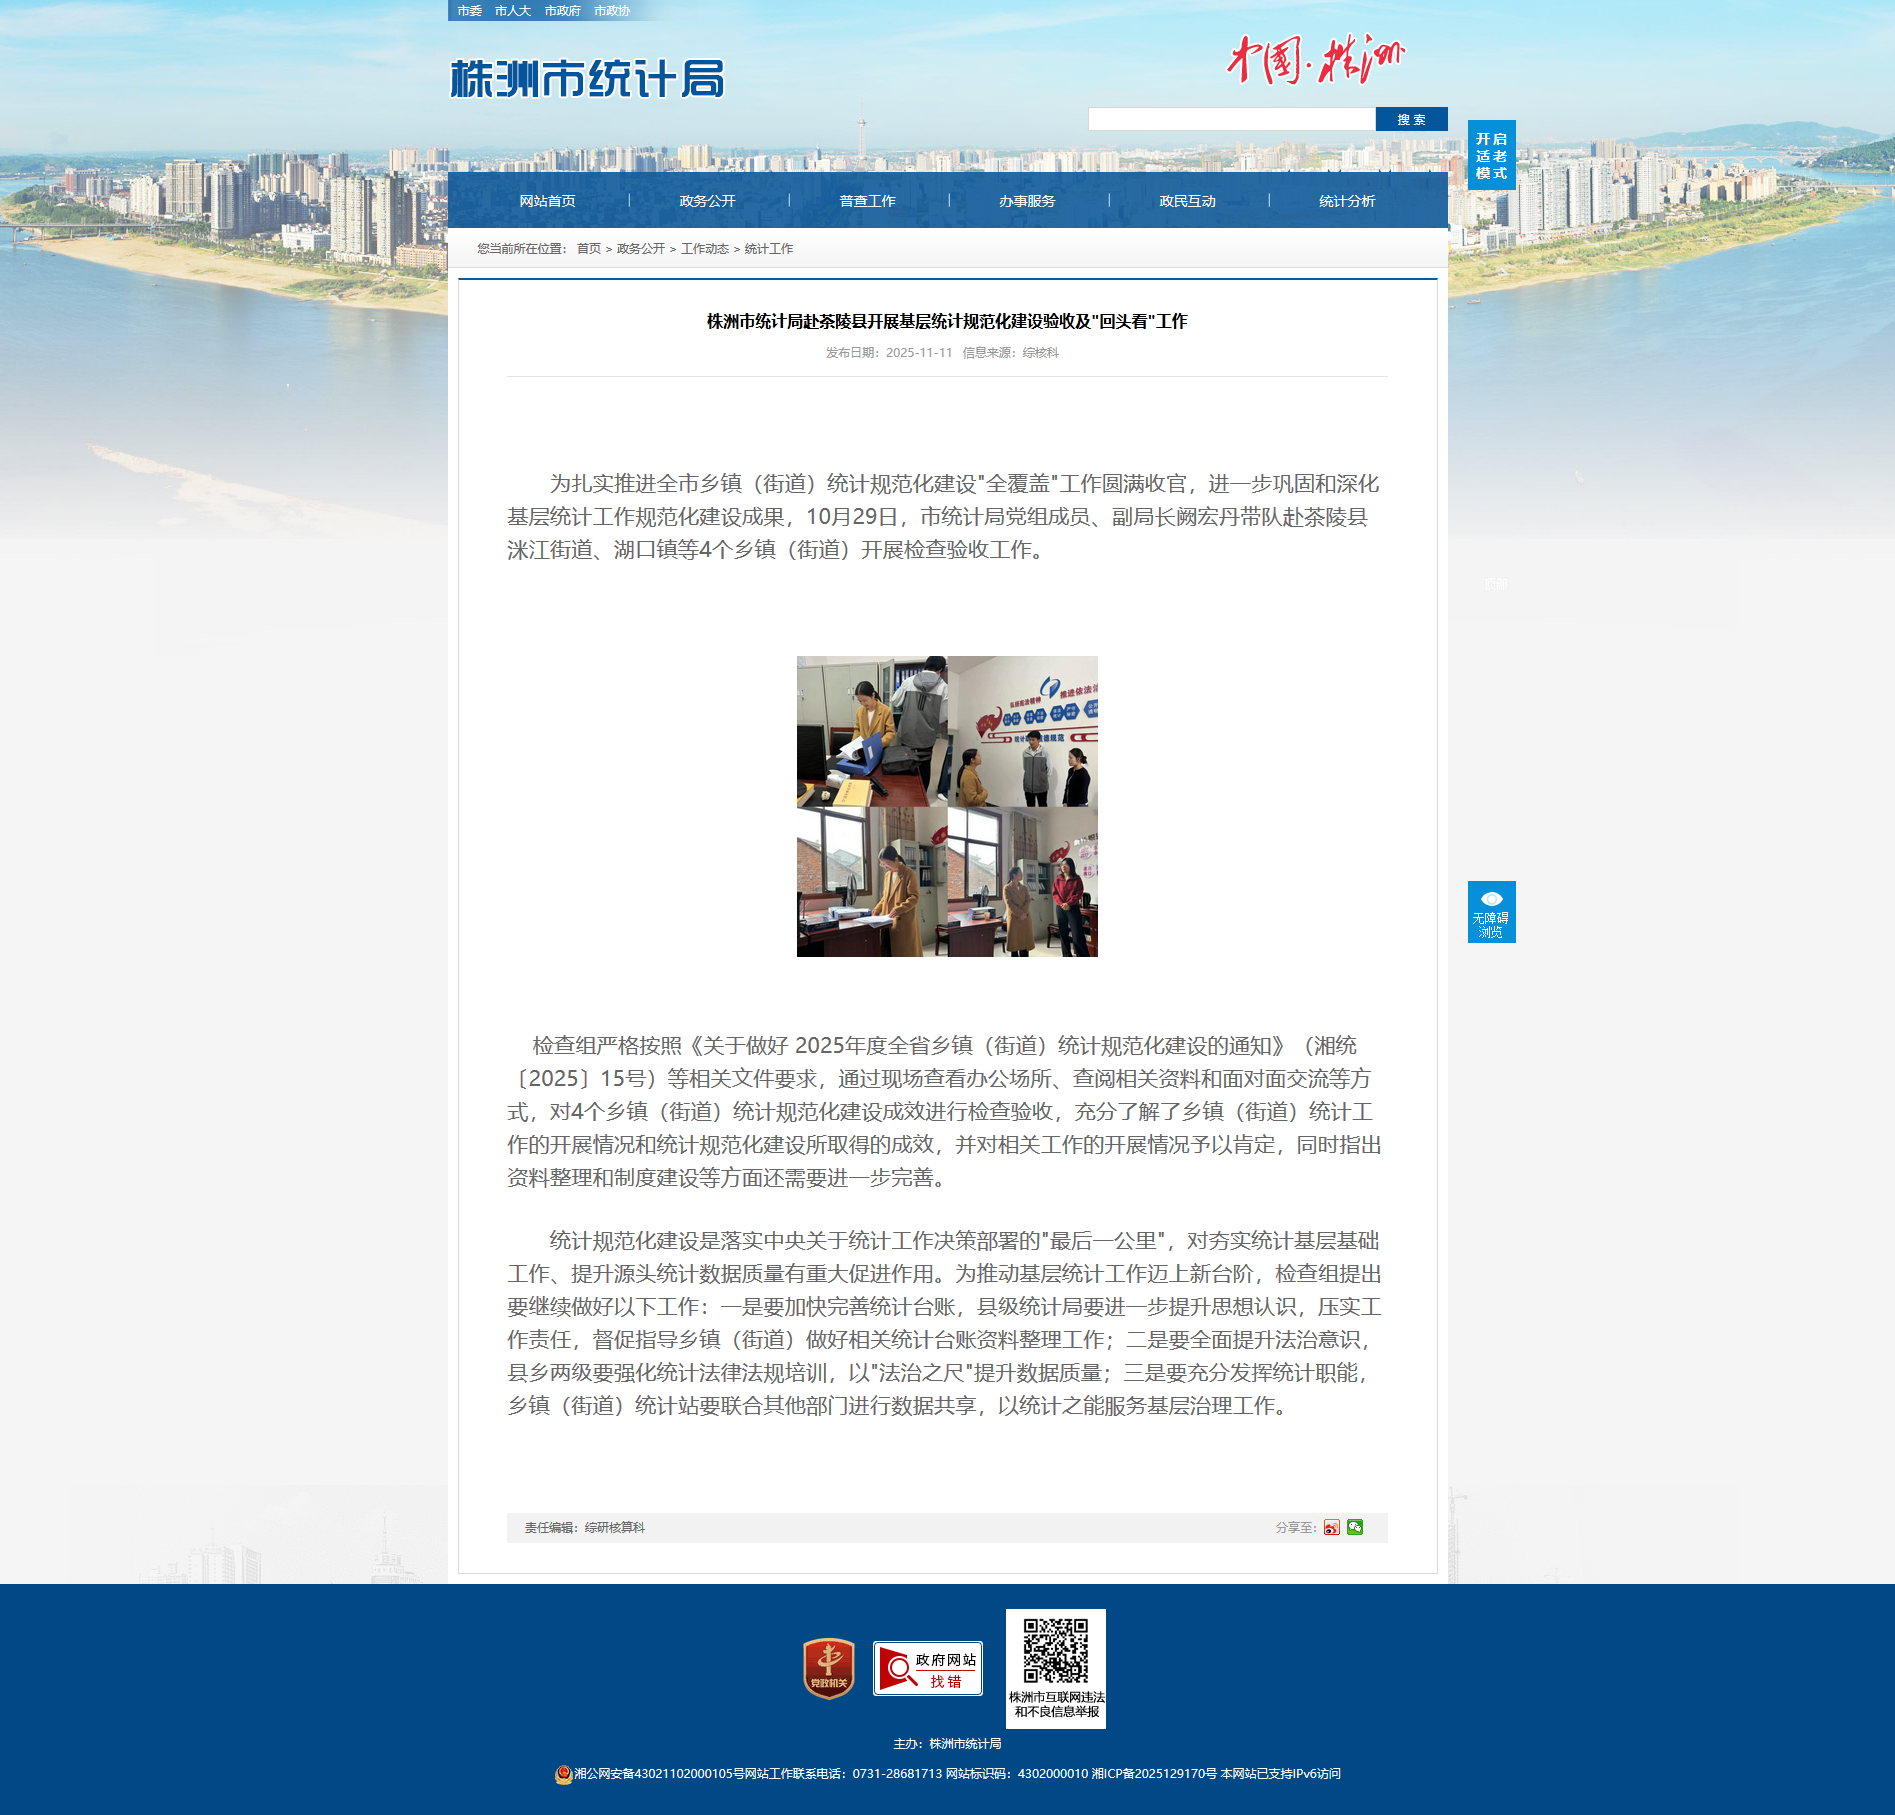This screenshot has width=1895, height=1815.
Task: Select 办事服务 in the navigation bar
Action: [x=1027, y=201]
